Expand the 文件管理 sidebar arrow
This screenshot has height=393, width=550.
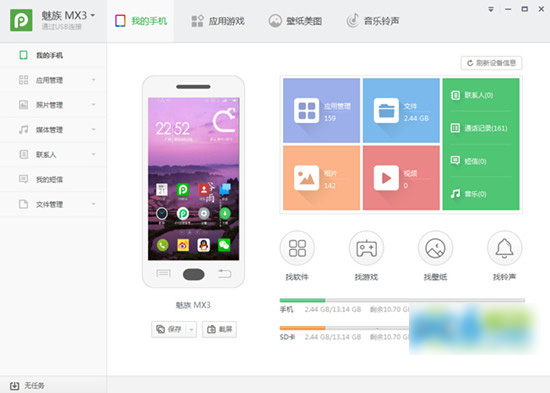[93, 204]
